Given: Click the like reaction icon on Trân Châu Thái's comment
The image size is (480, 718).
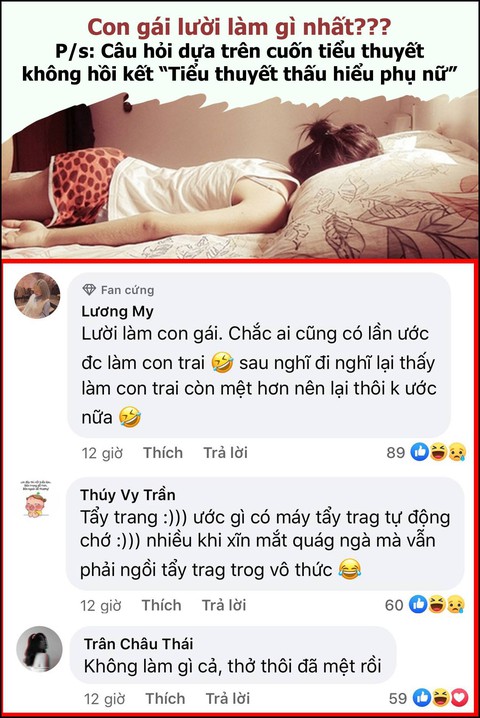Looking at the screenshot, I should pyautogui.click(x=422, y=697).
